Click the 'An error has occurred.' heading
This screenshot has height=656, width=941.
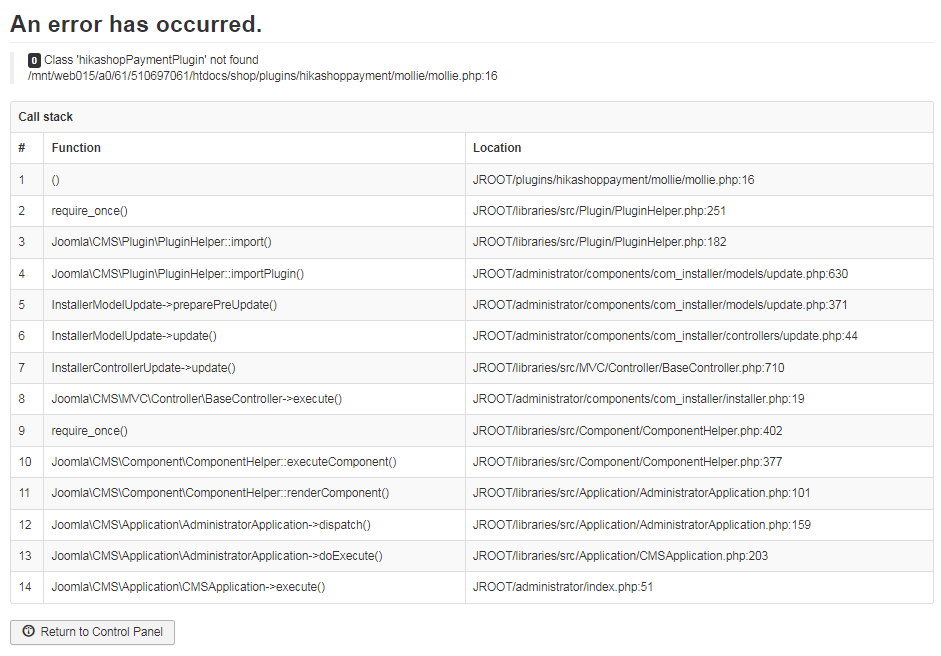click(x=136, y=24)
